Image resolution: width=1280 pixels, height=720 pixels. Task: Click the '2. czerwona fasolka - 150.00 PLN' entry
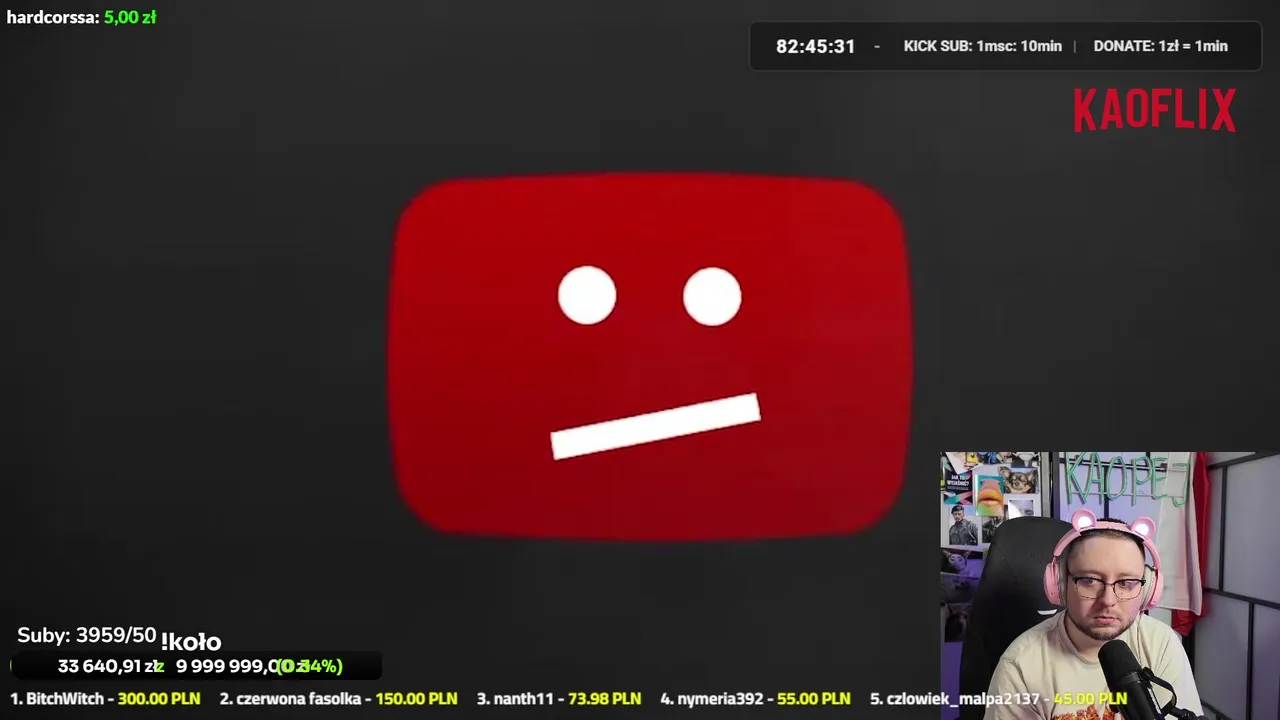pos(338,699)
